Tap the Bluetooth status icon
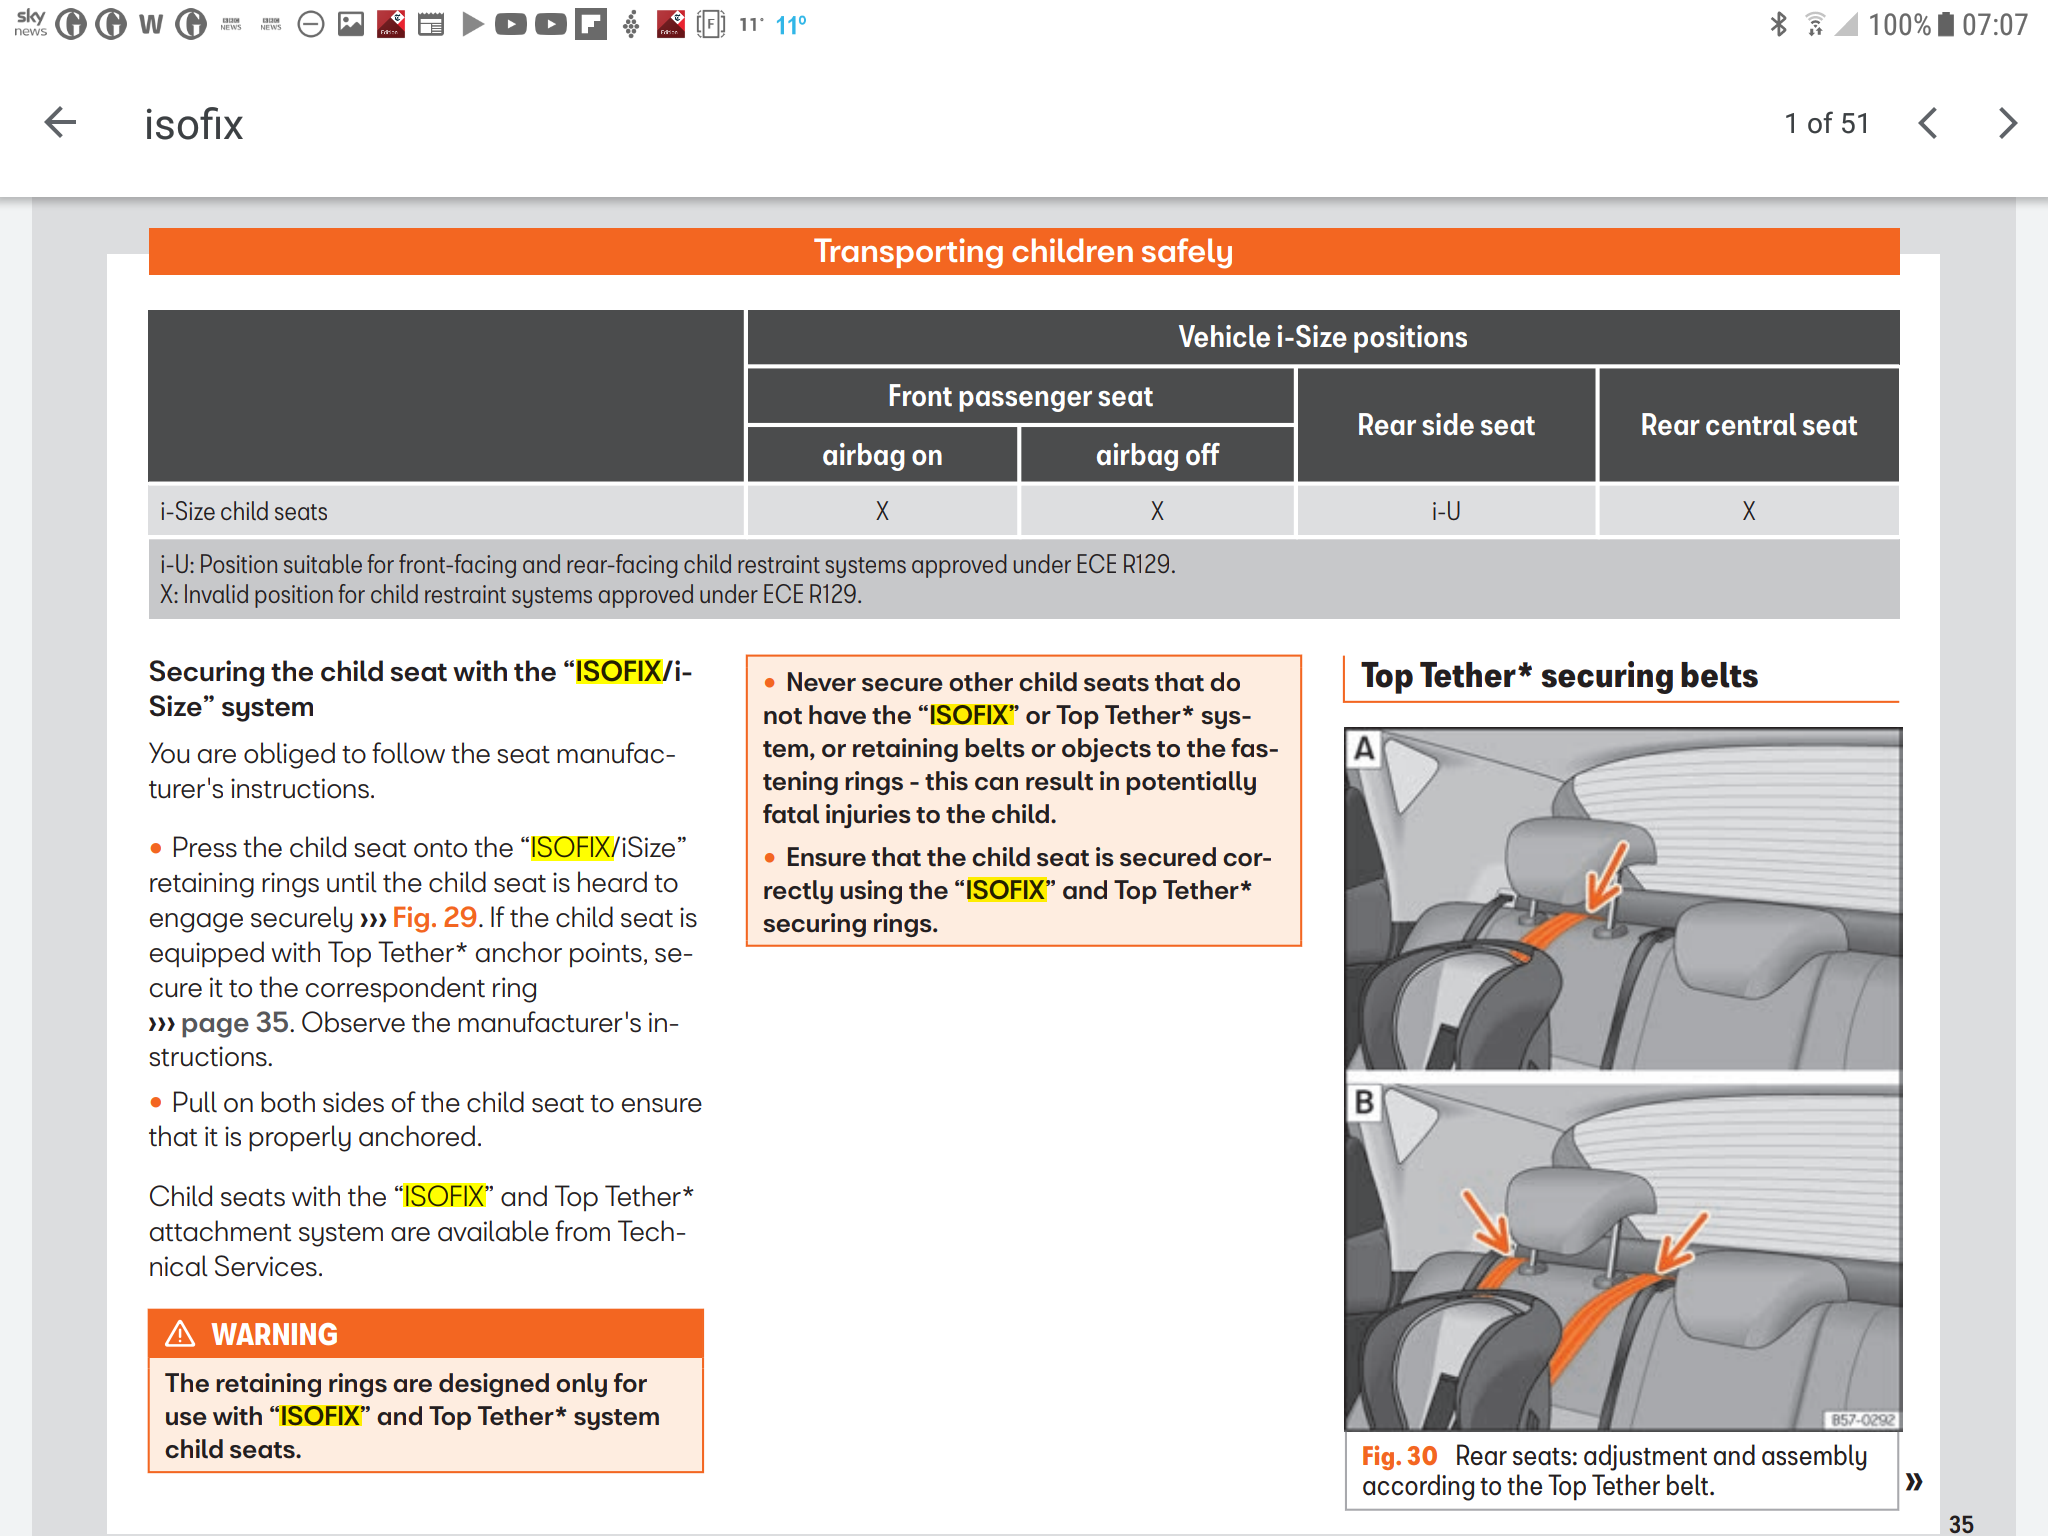Viewport: 2048px width, 1536px height. (1778, 24)
